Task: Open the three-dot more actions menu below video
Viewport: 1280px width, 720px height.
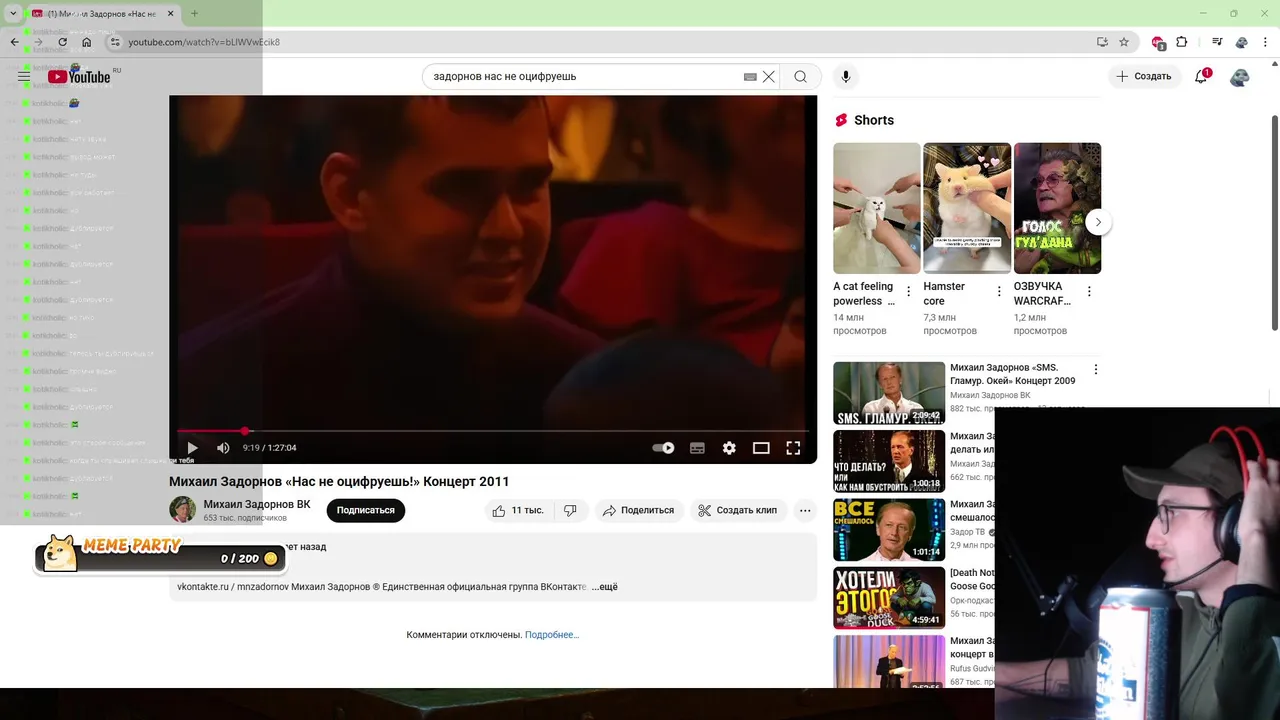Action: click(805, 510)
